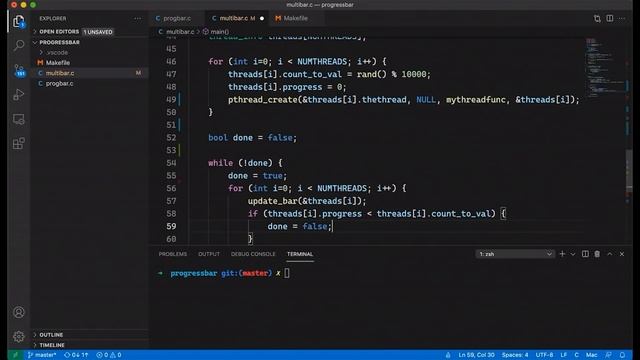Maximize the terminal panel size
640x360 pixels.
pyautogui.click(x=609, y=254)
